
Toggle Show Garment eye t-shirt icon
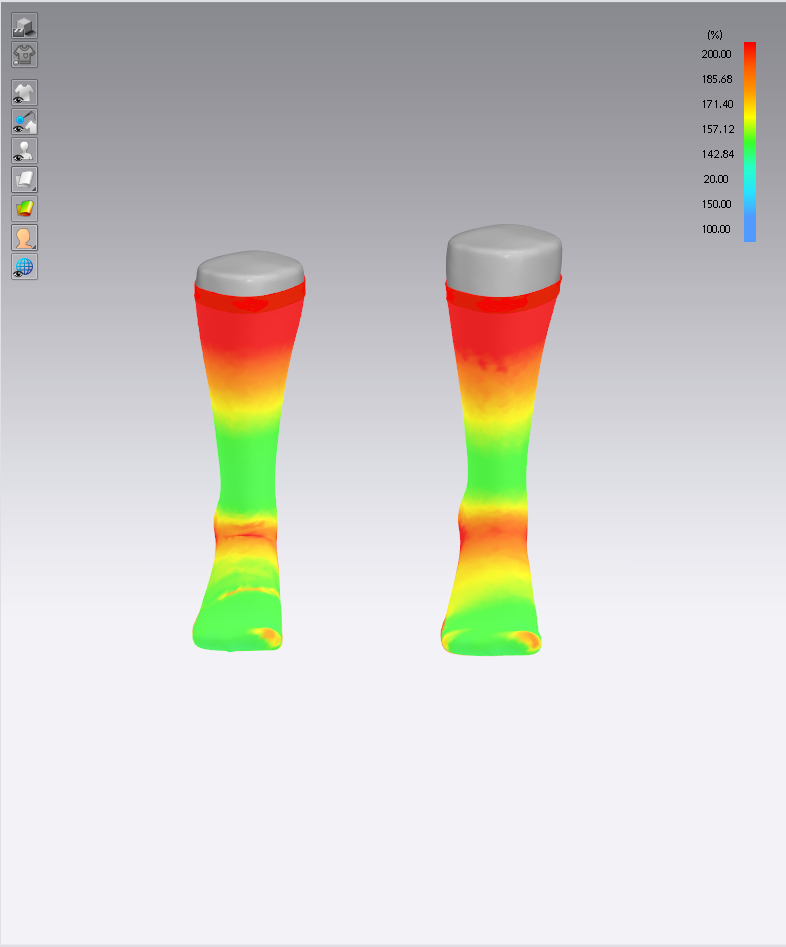tap(24, 93)
